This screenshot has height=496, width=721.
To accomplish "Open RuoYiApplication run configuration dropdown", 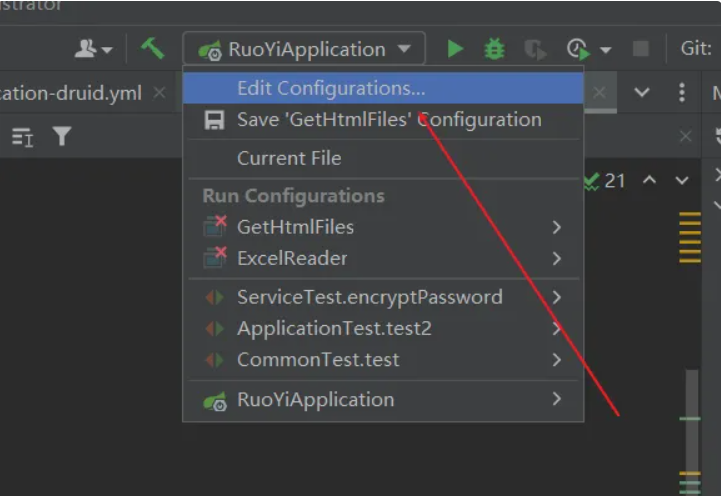I will 304,49.
